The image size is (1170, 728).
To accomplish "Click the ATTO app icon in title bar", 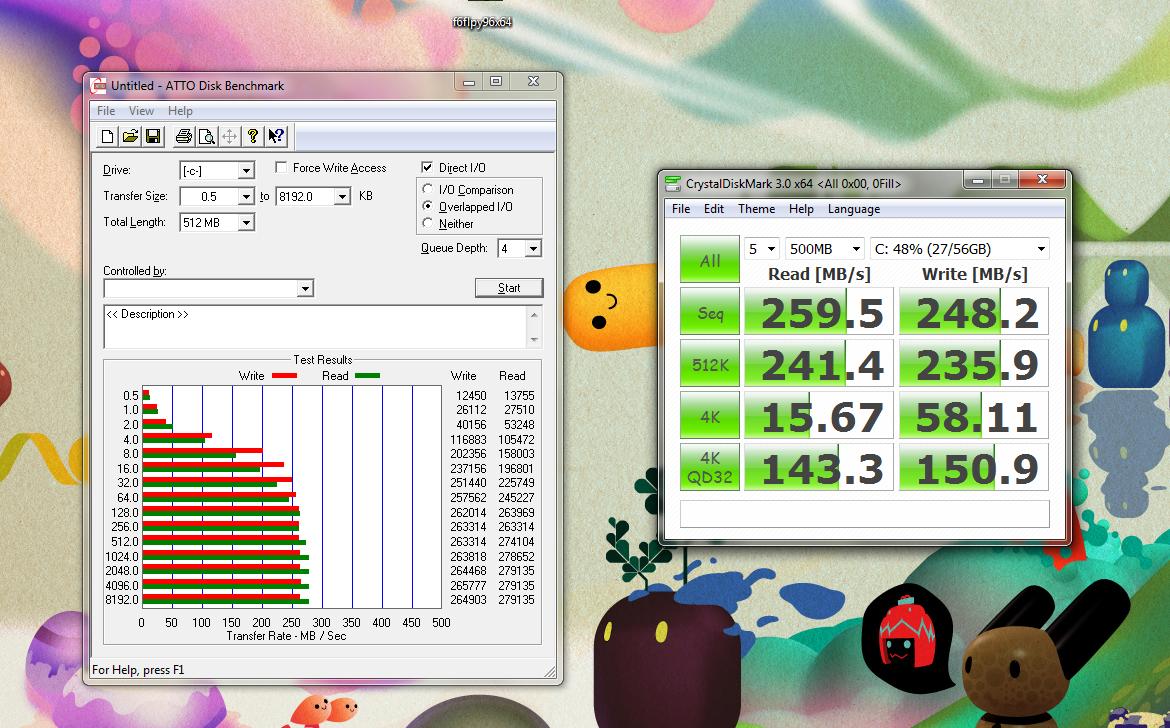I will [98, 86].
